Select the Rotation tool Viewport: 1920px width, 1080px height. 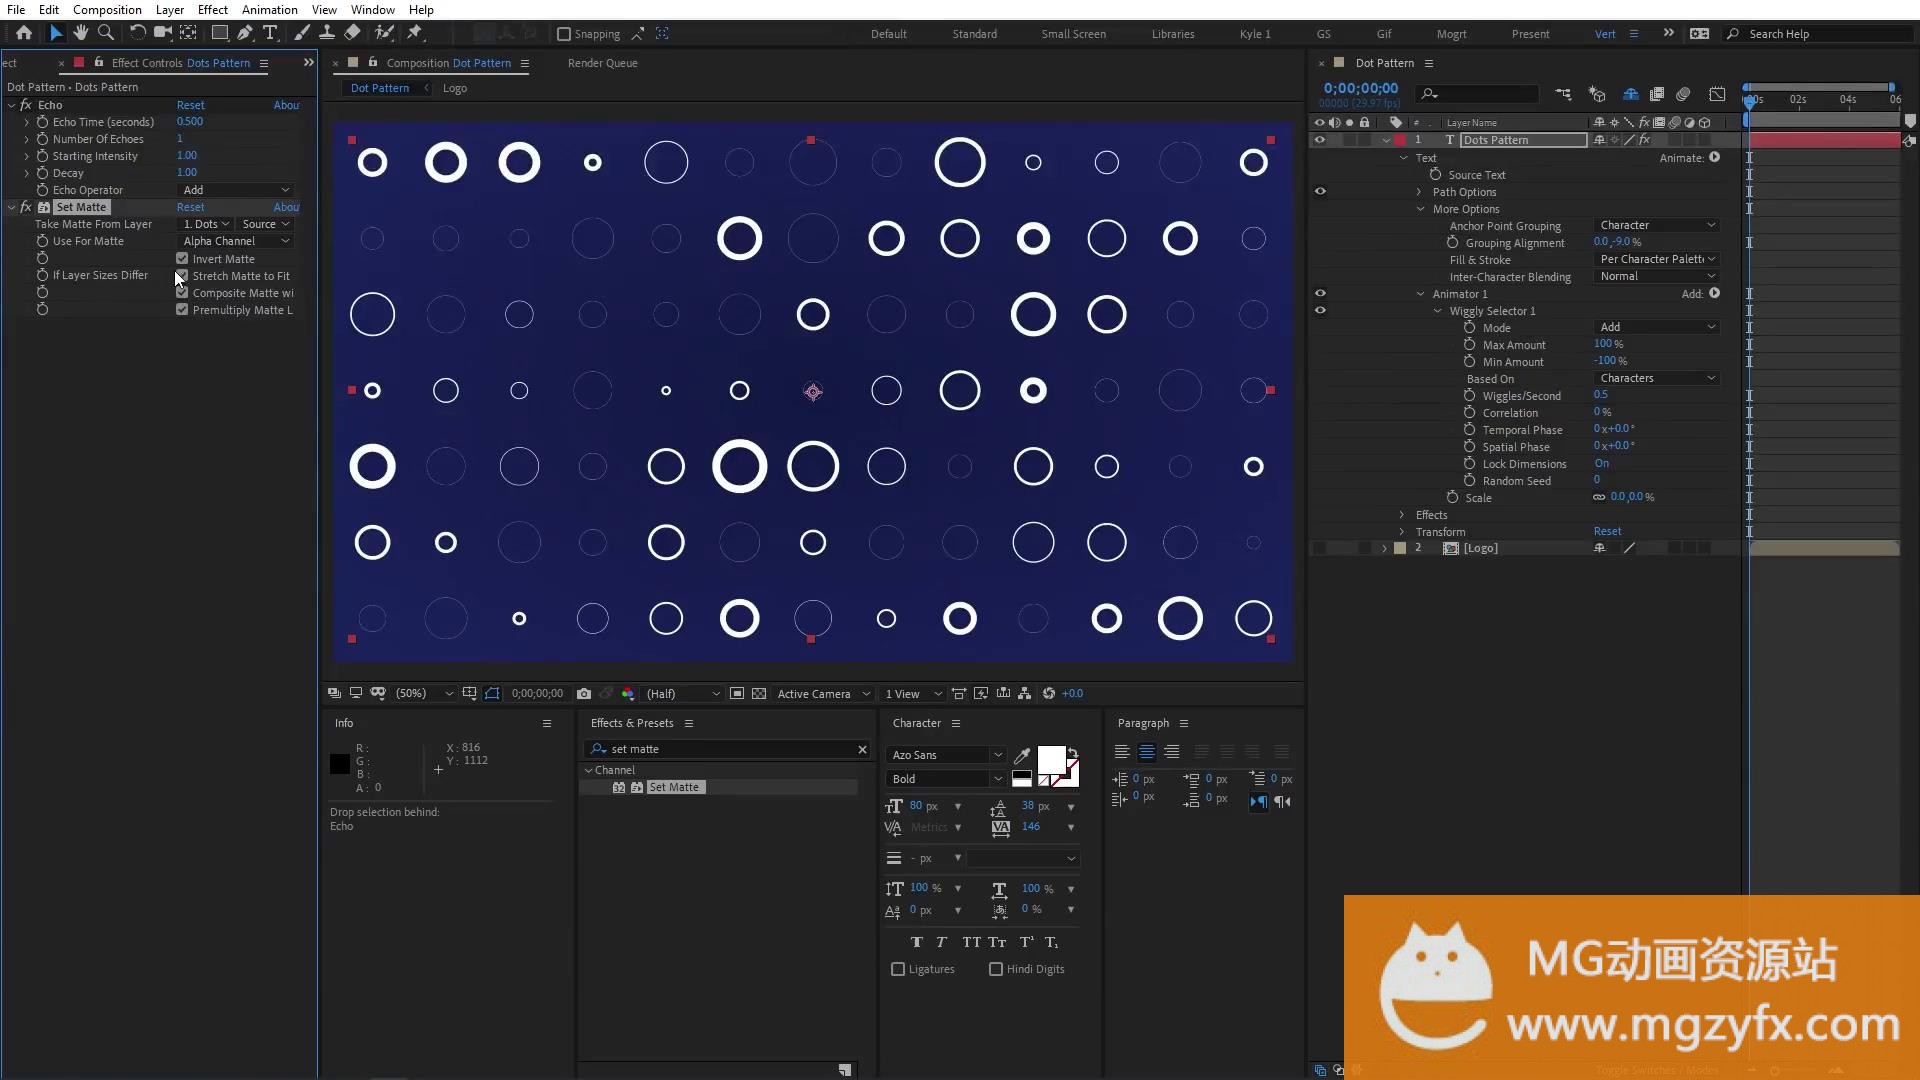137,33
